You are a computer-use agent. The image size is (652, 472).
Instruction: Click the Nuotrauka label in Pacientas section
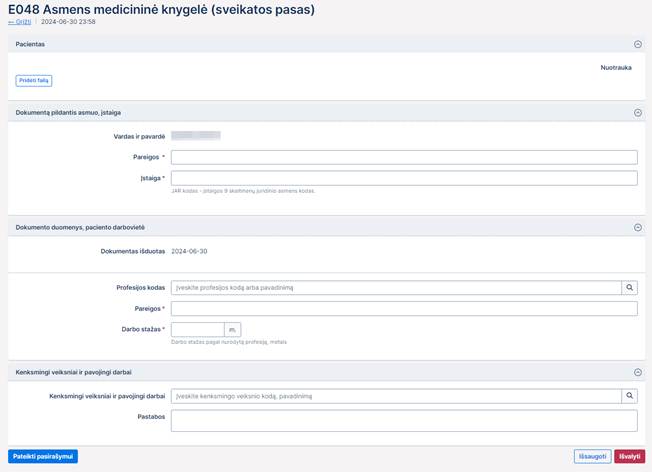(615, 68)
